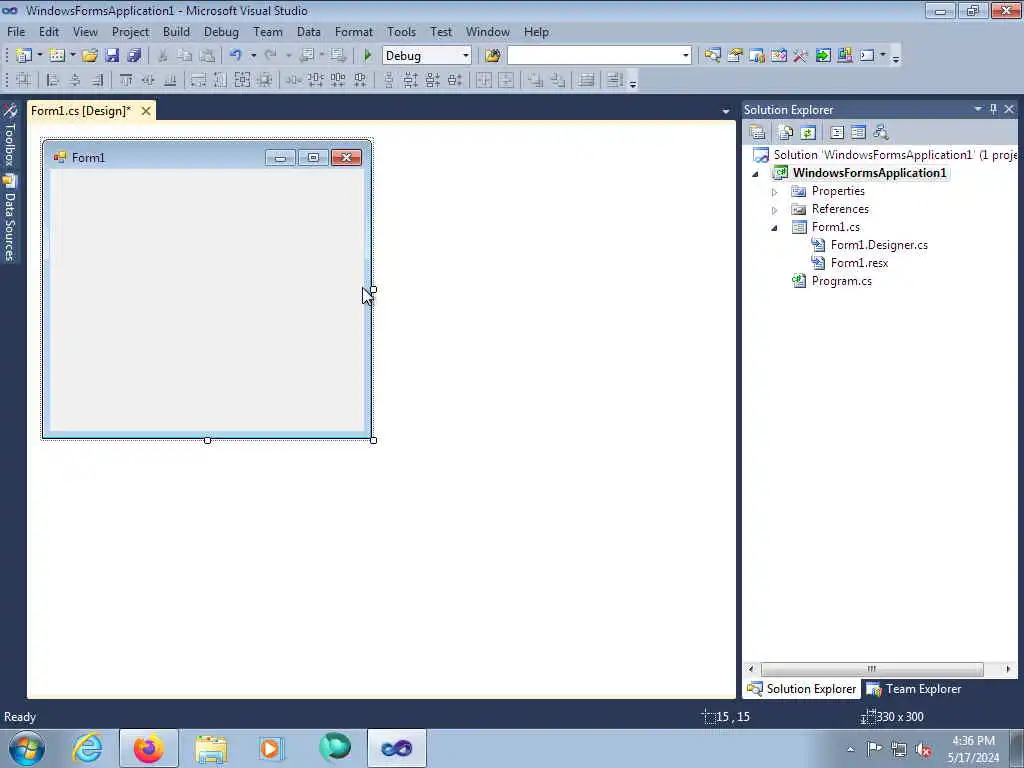Open the Tools menu
The height and width of the screenshot is (768, 1024).
pyautogui.click(x=401, y=31)
